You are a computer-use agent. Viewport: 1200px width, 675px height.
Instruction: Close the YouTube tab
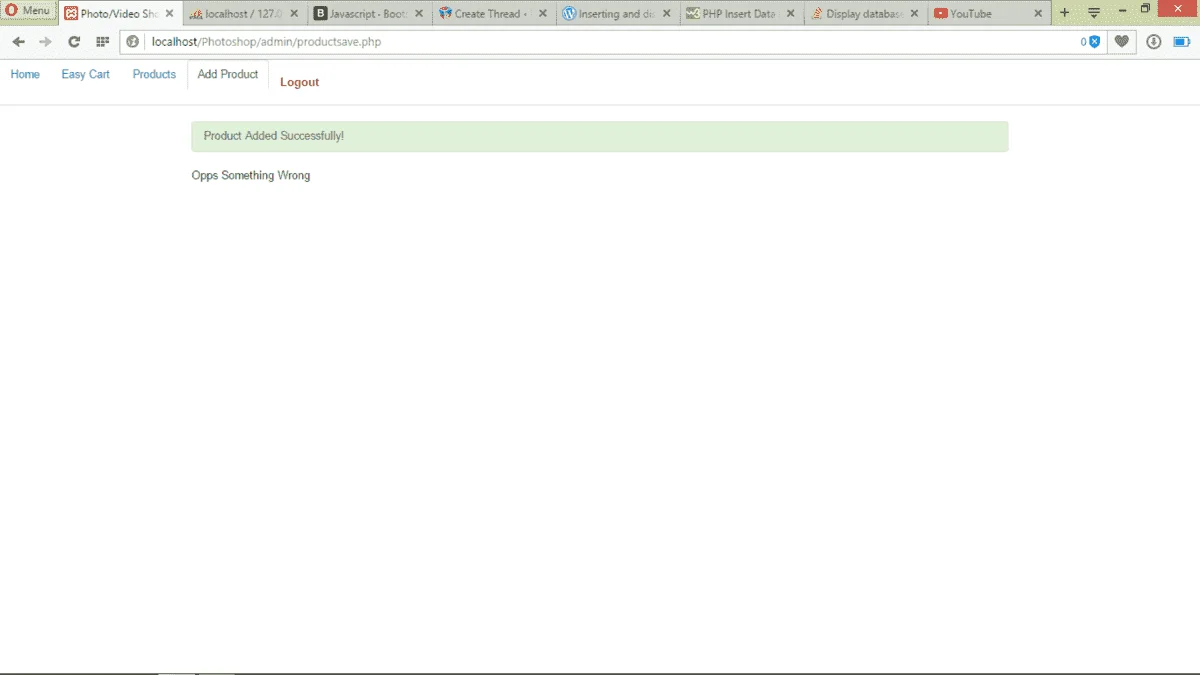pos(1038,14)
